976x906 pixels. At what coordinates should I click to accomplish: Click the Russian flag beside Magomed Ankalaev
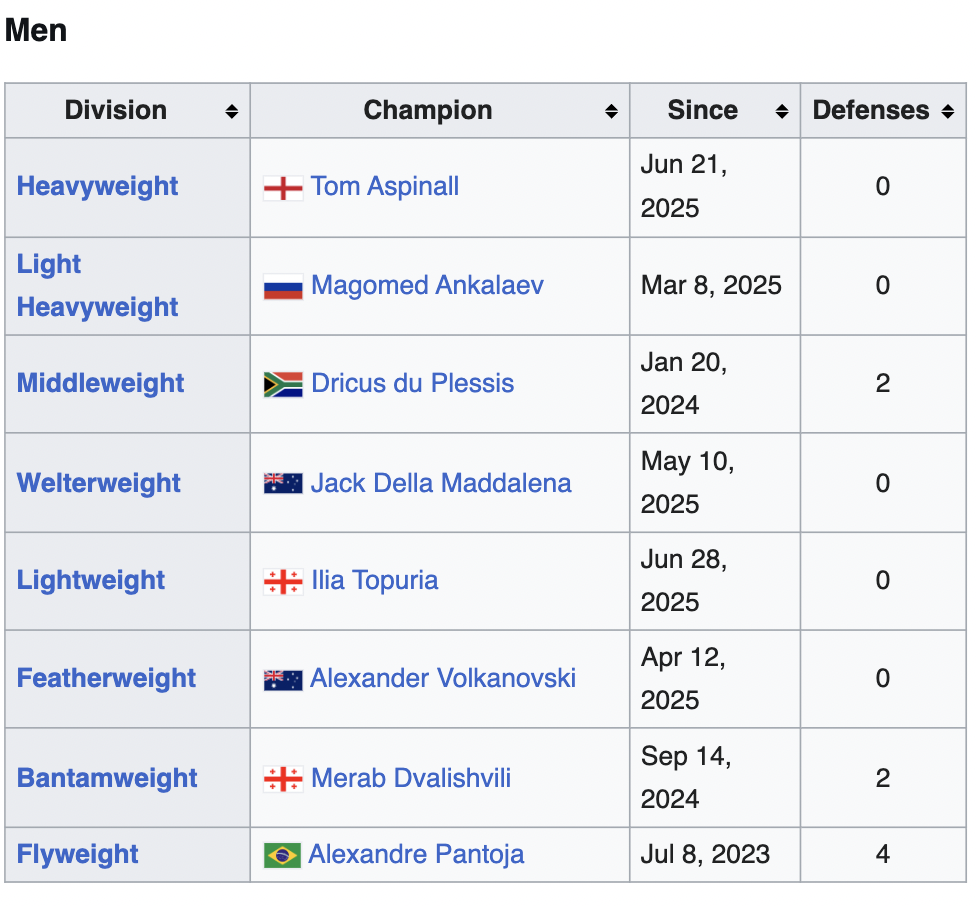click(283, 287)
